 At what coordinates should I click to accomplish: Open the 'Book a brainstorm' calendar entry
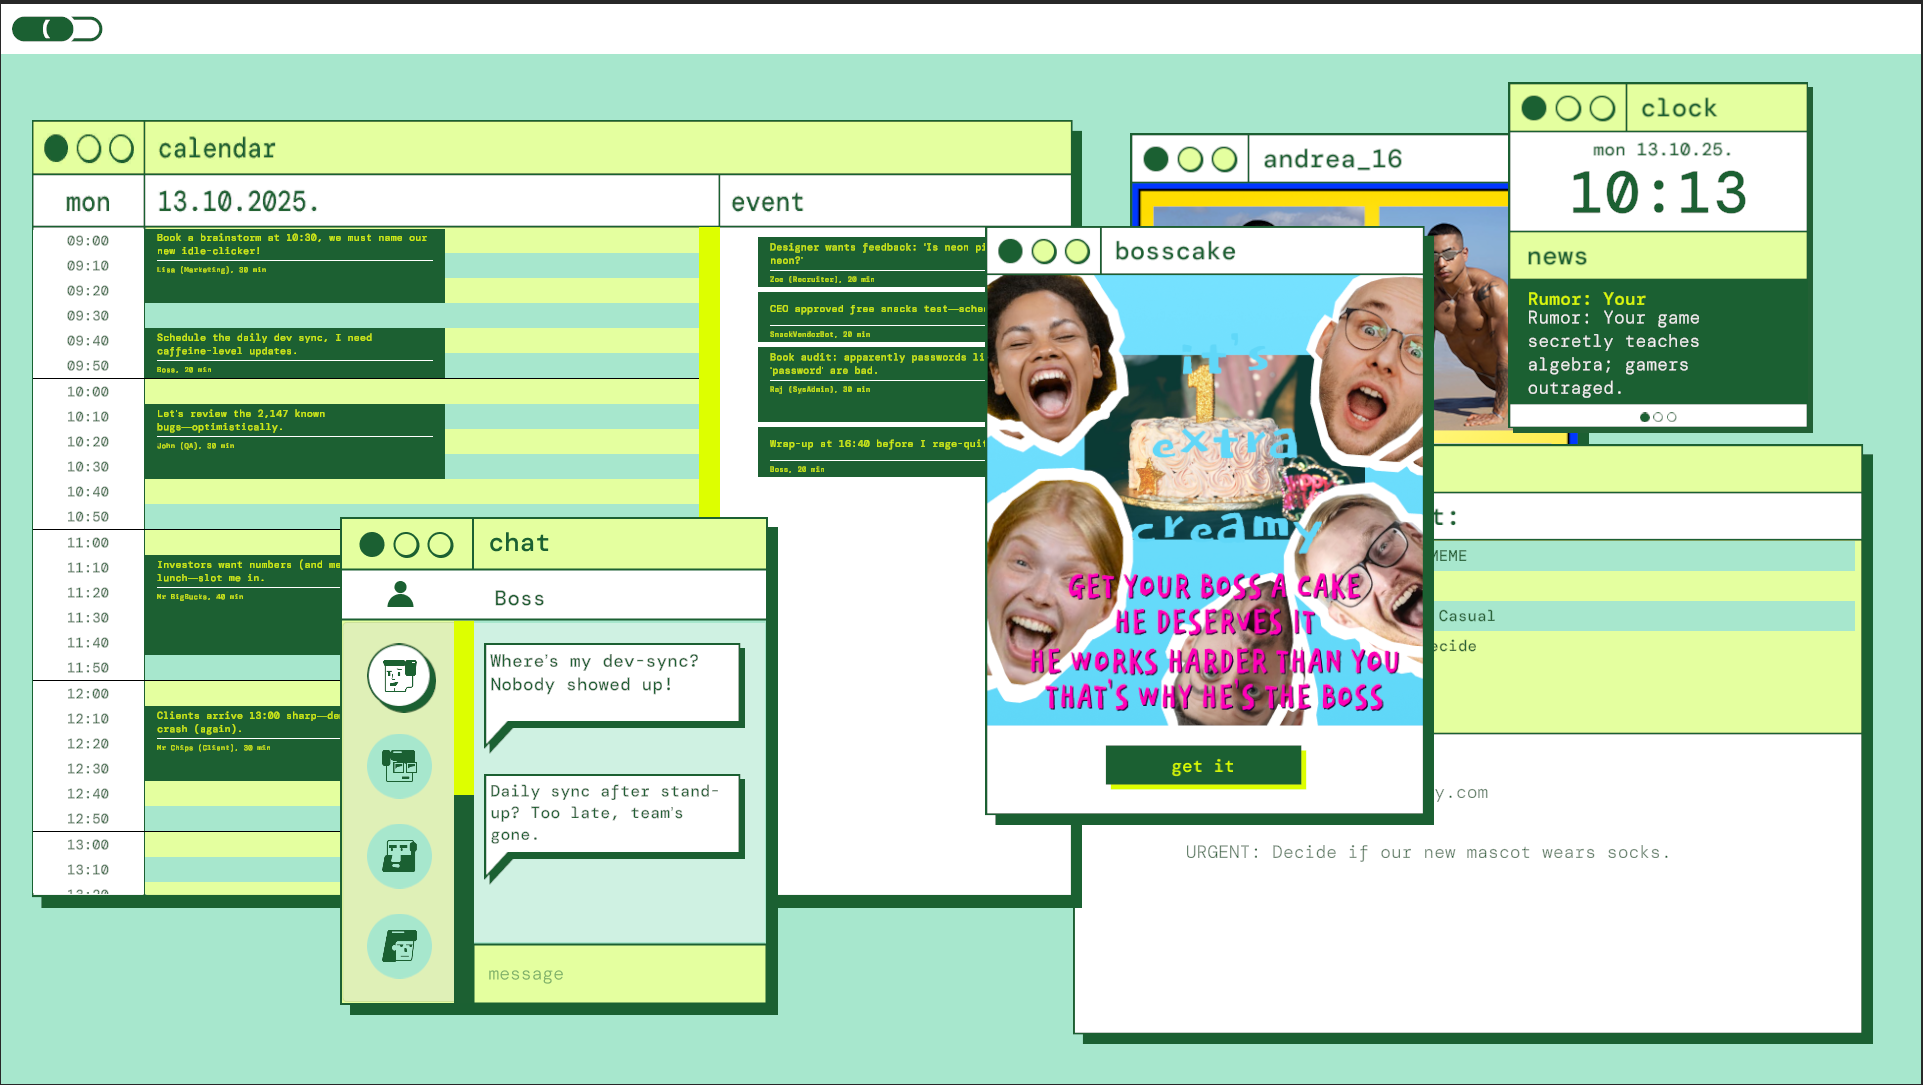[294, 265]
